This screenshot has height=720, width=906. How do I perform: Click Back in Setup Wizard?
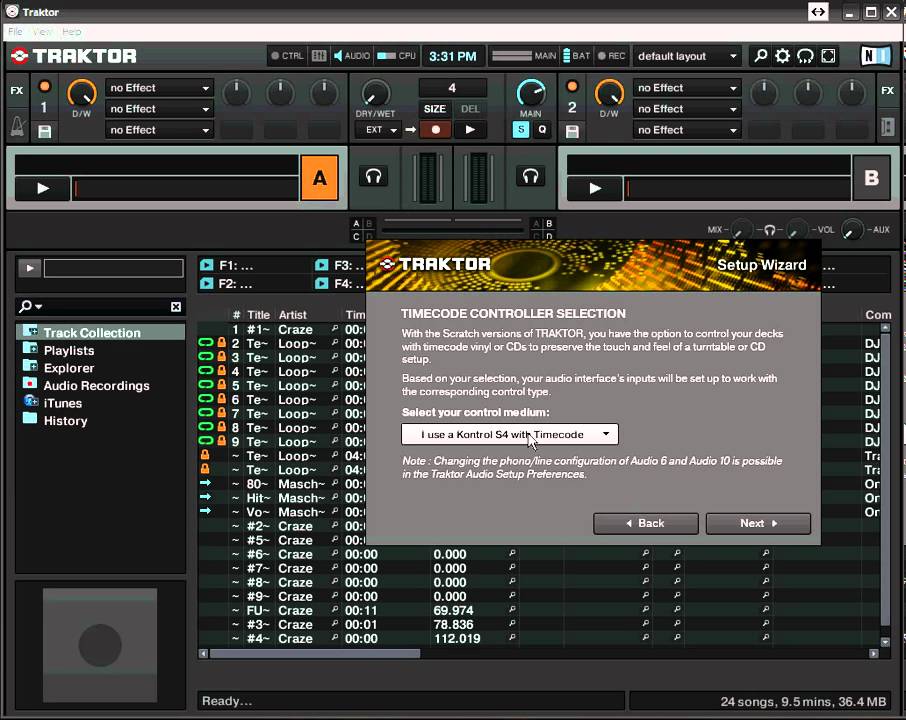(x=645, y=524)
